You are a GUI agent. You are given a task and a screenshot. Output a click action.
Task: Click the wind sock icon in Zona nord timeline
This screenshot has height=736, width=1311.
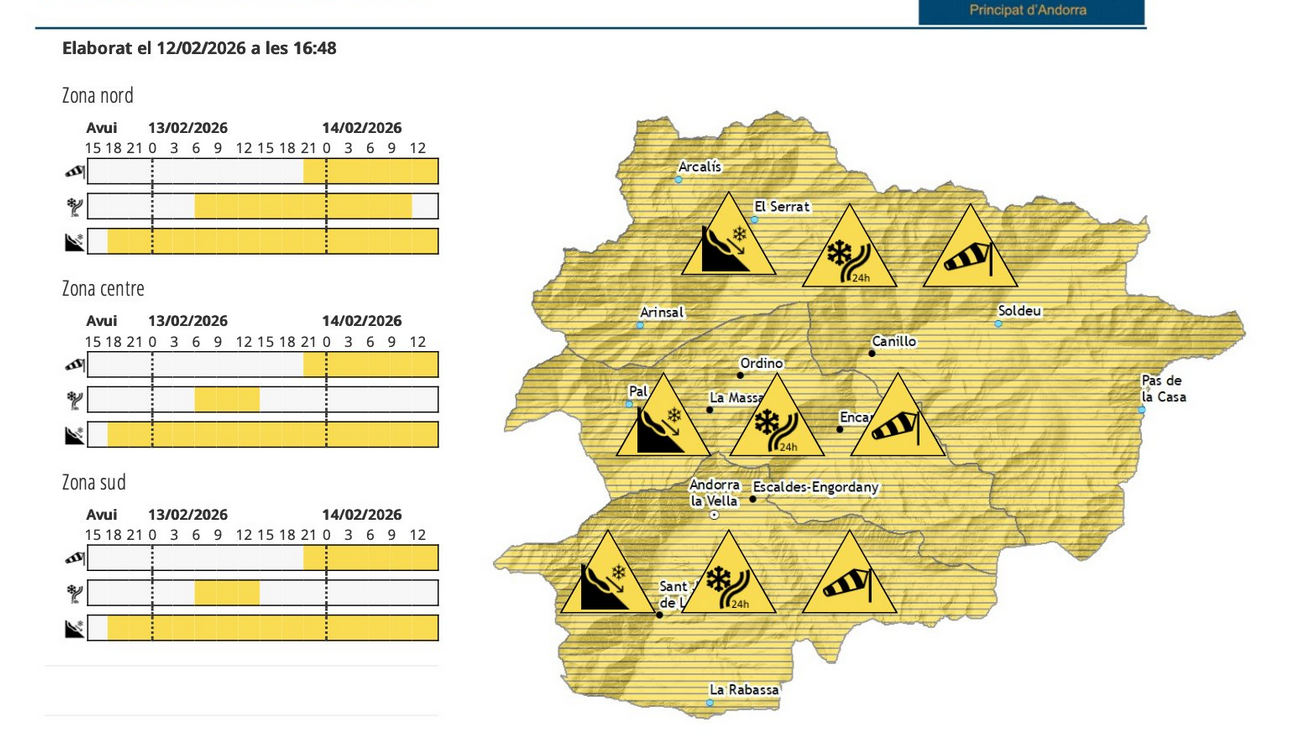[x=74, y=172]
